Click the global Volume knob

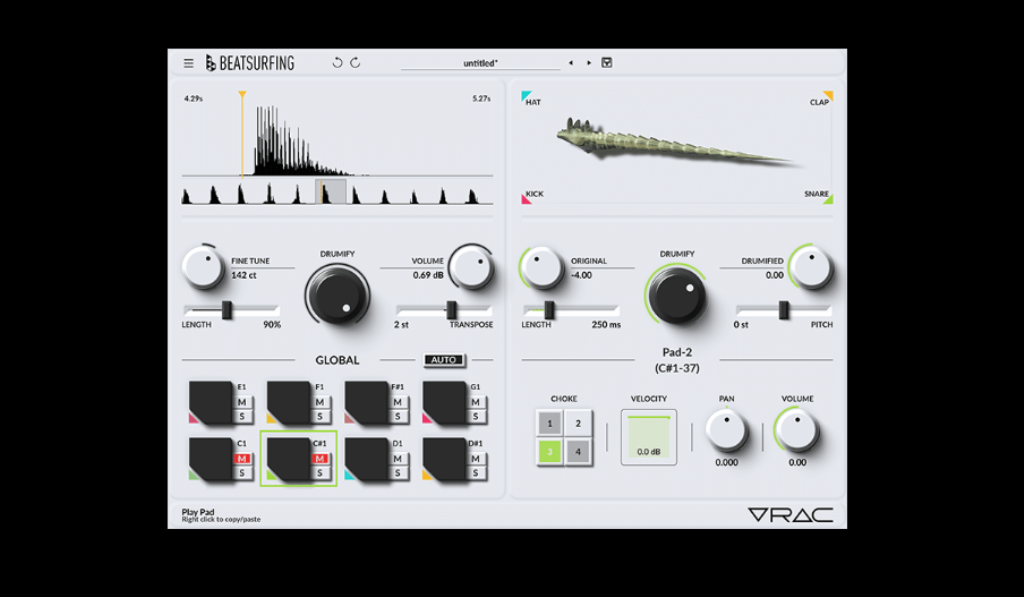(471, 268)
